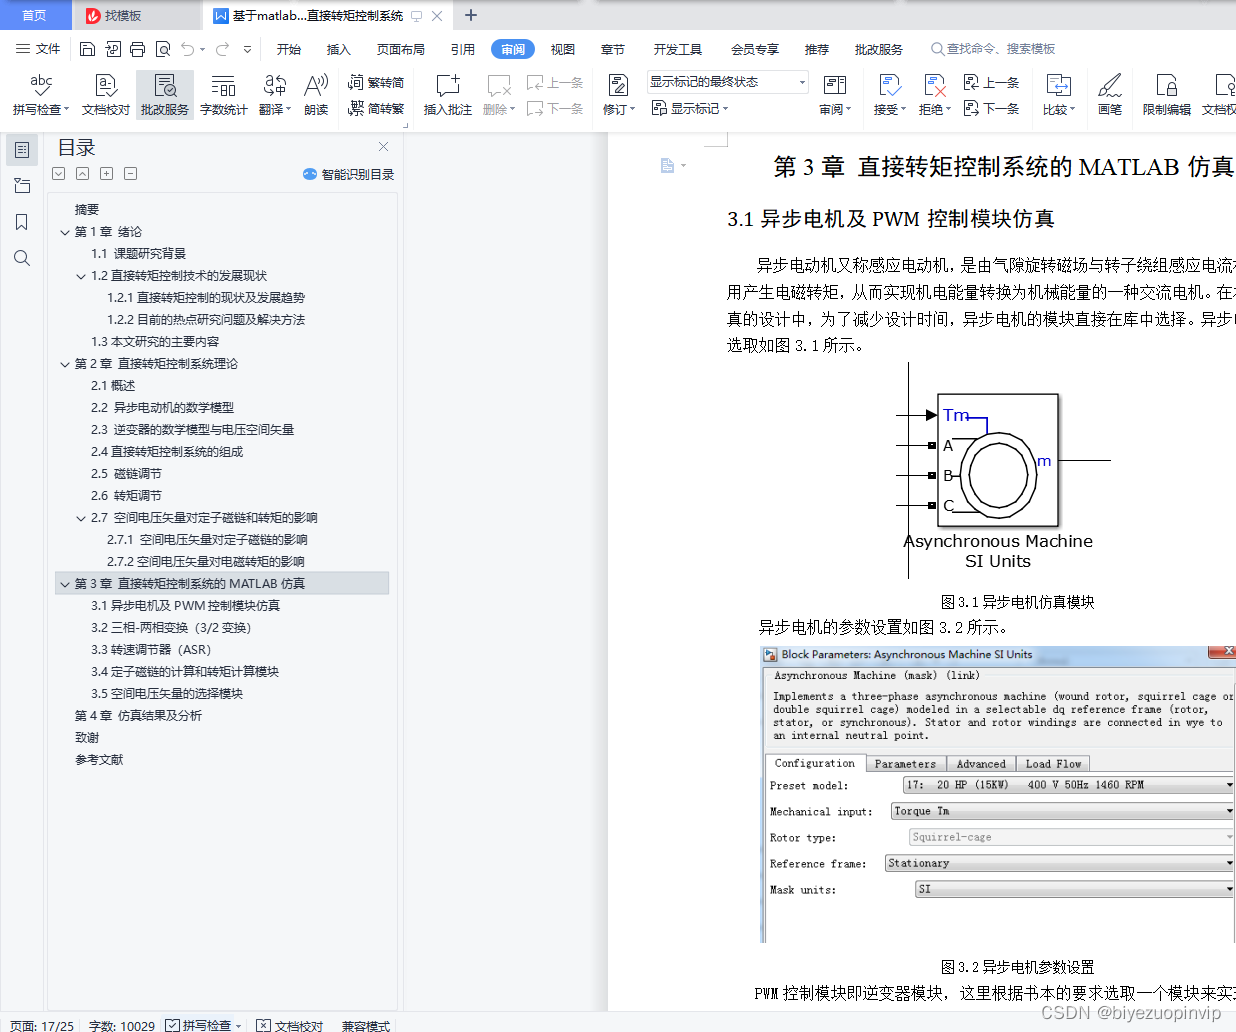
Task: Collapse all outline levels with the minus icon
Action: pos(130,173)
